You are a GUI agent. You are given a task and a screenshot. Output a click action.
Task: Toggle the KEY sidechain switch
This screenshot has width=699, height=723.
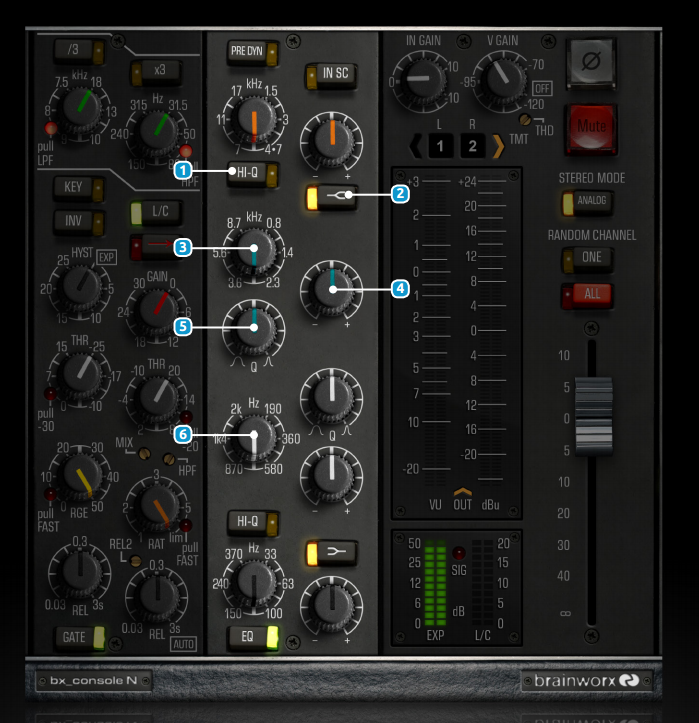coord(78,188)
